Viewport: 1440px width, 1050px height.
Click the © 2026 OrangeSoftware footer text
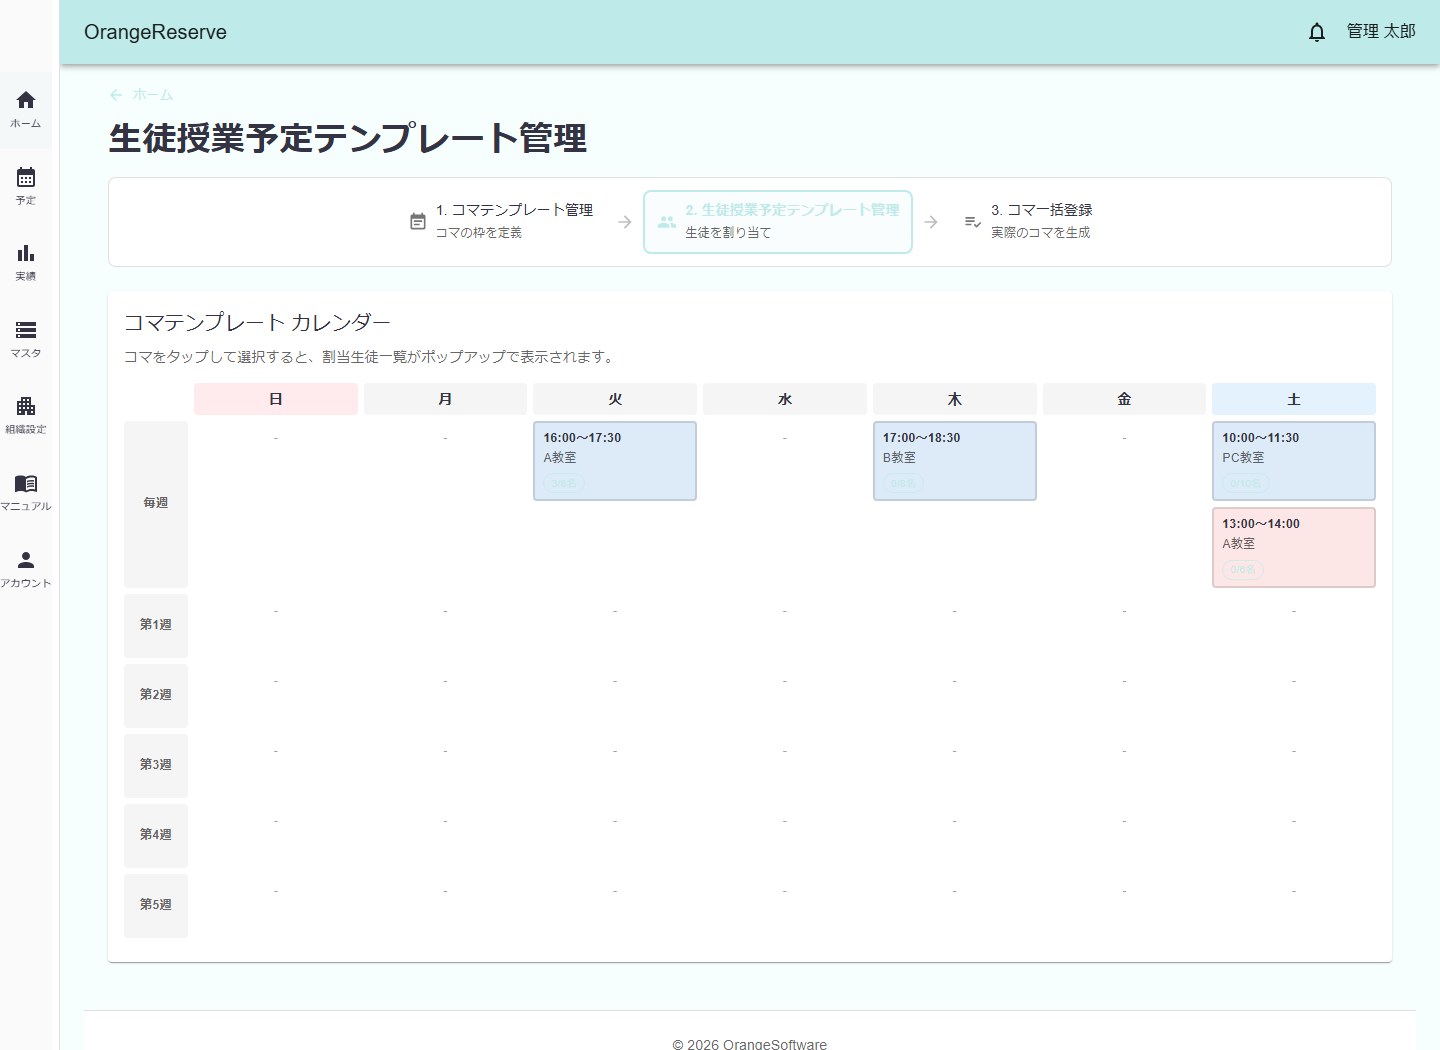[x=750, y=1044]
